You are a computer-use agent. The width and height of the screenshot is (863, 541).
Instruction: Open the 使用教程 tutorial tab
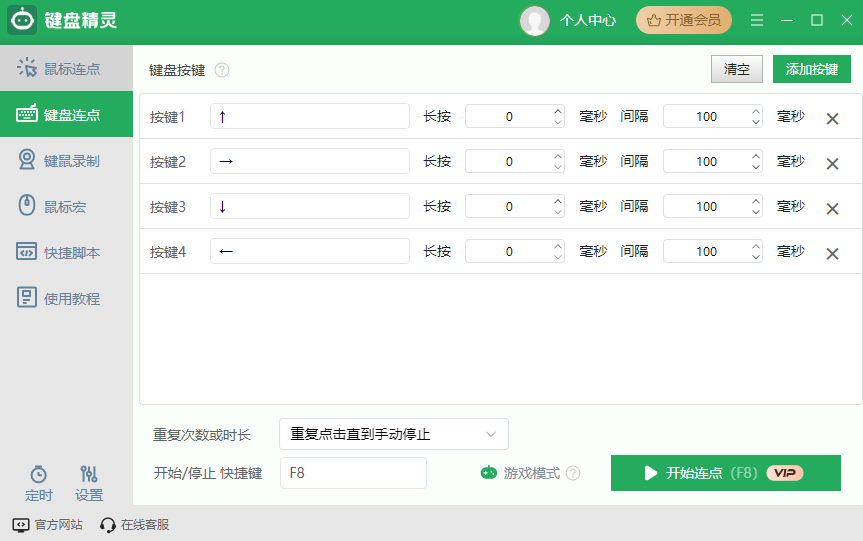click(67, 298)
